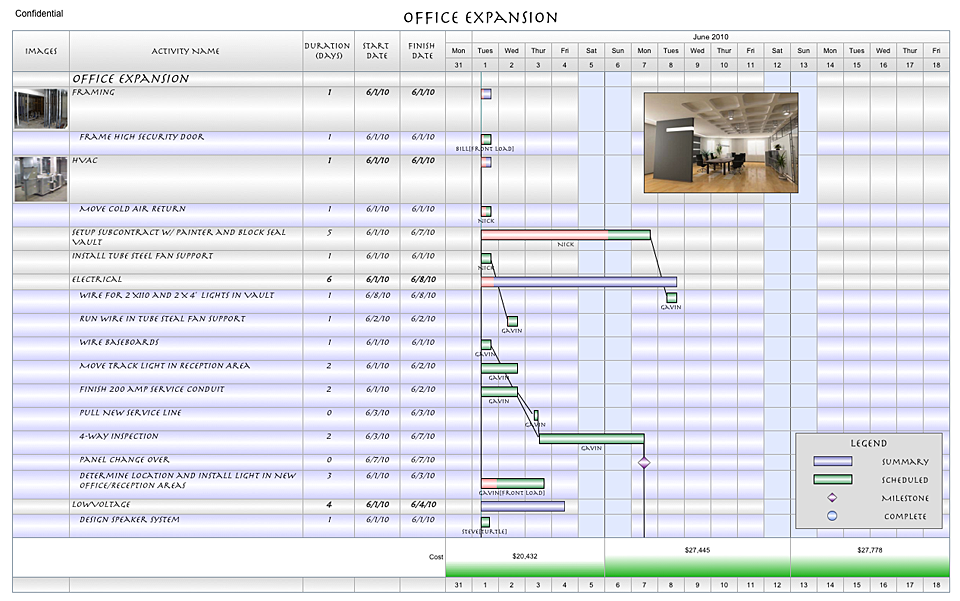Select the Complete circle icon in legend
The image size is (960, 601).
pos(832,516)
